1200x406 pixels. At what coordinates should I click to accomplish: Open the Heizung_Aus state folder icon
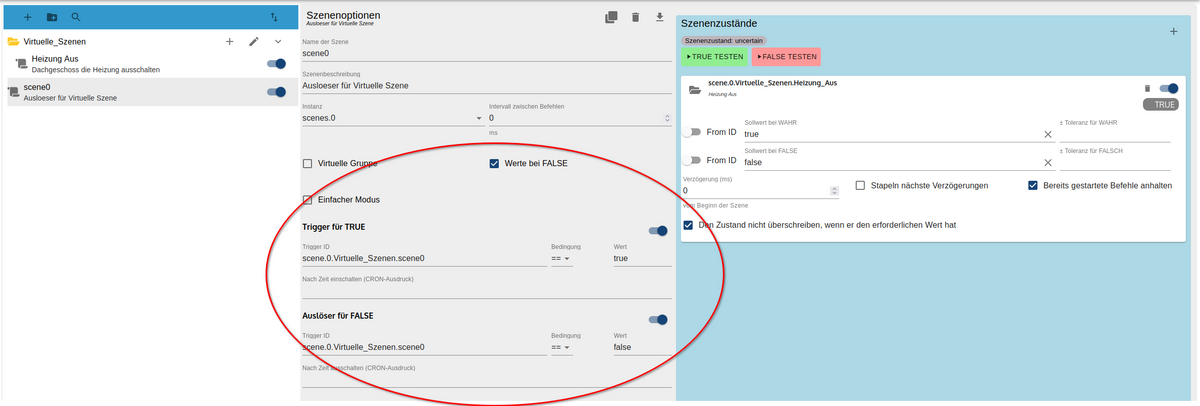(x=694, y=90)
